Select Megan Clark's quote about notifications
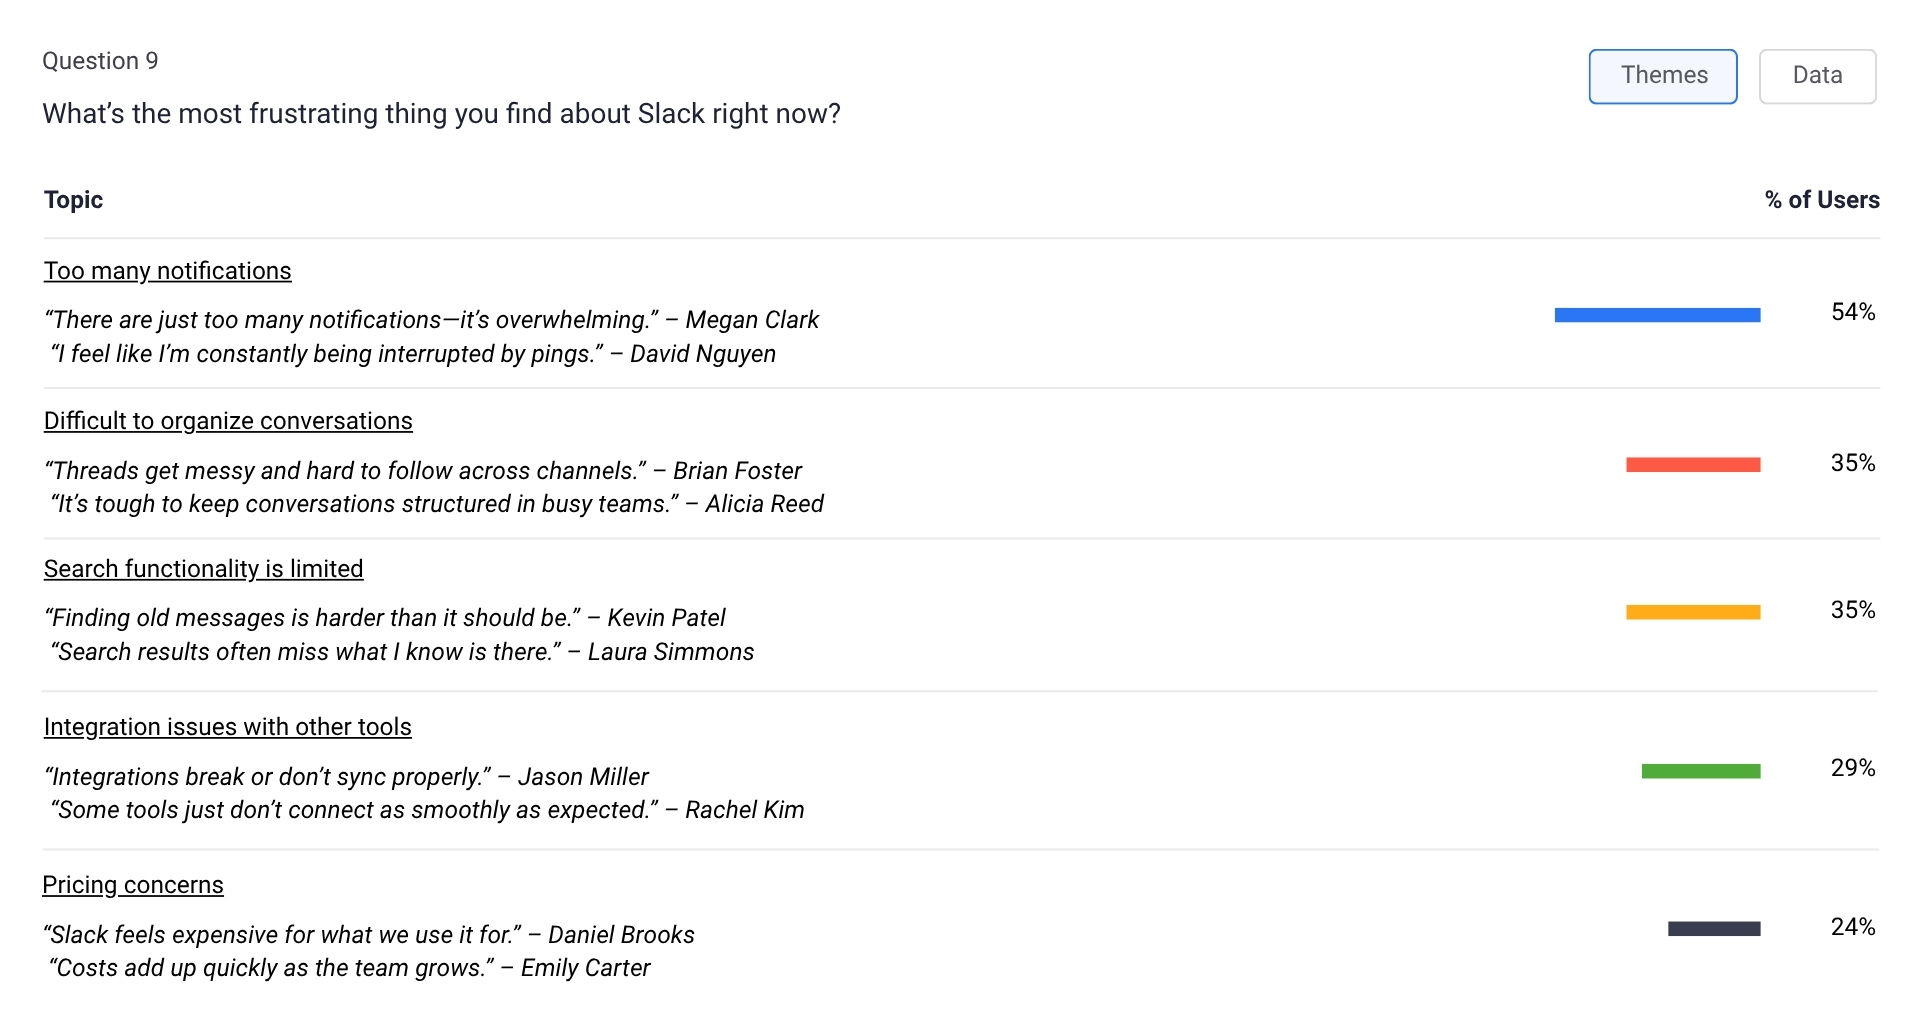1920x1026 pixels. [x=431, y=320]
